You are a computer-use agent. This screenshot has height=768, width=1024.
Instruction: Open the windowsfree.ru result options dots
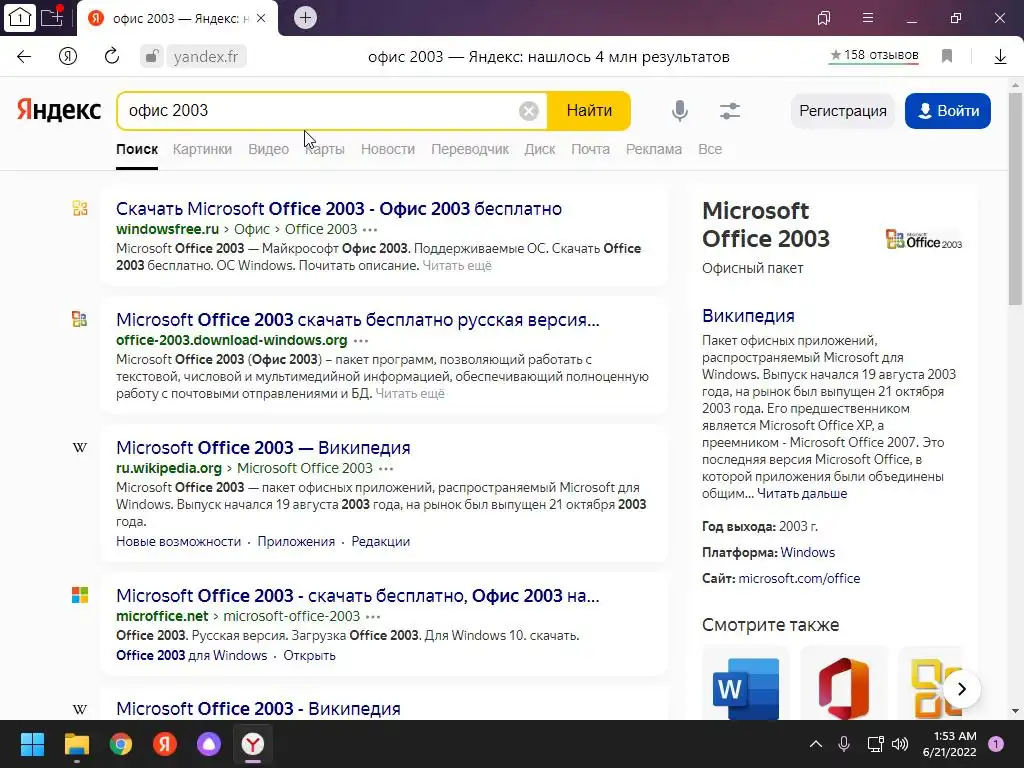(370, 229)
